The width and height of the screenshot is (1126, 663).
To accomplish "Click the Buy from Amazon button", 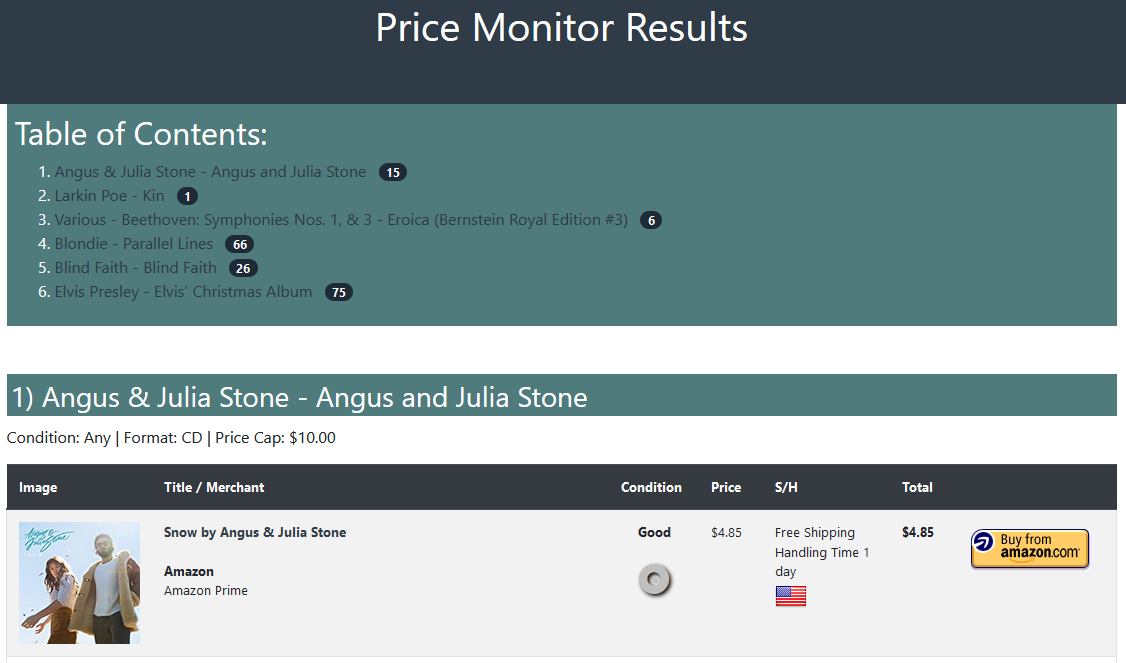I will [x=1029, y=549].
